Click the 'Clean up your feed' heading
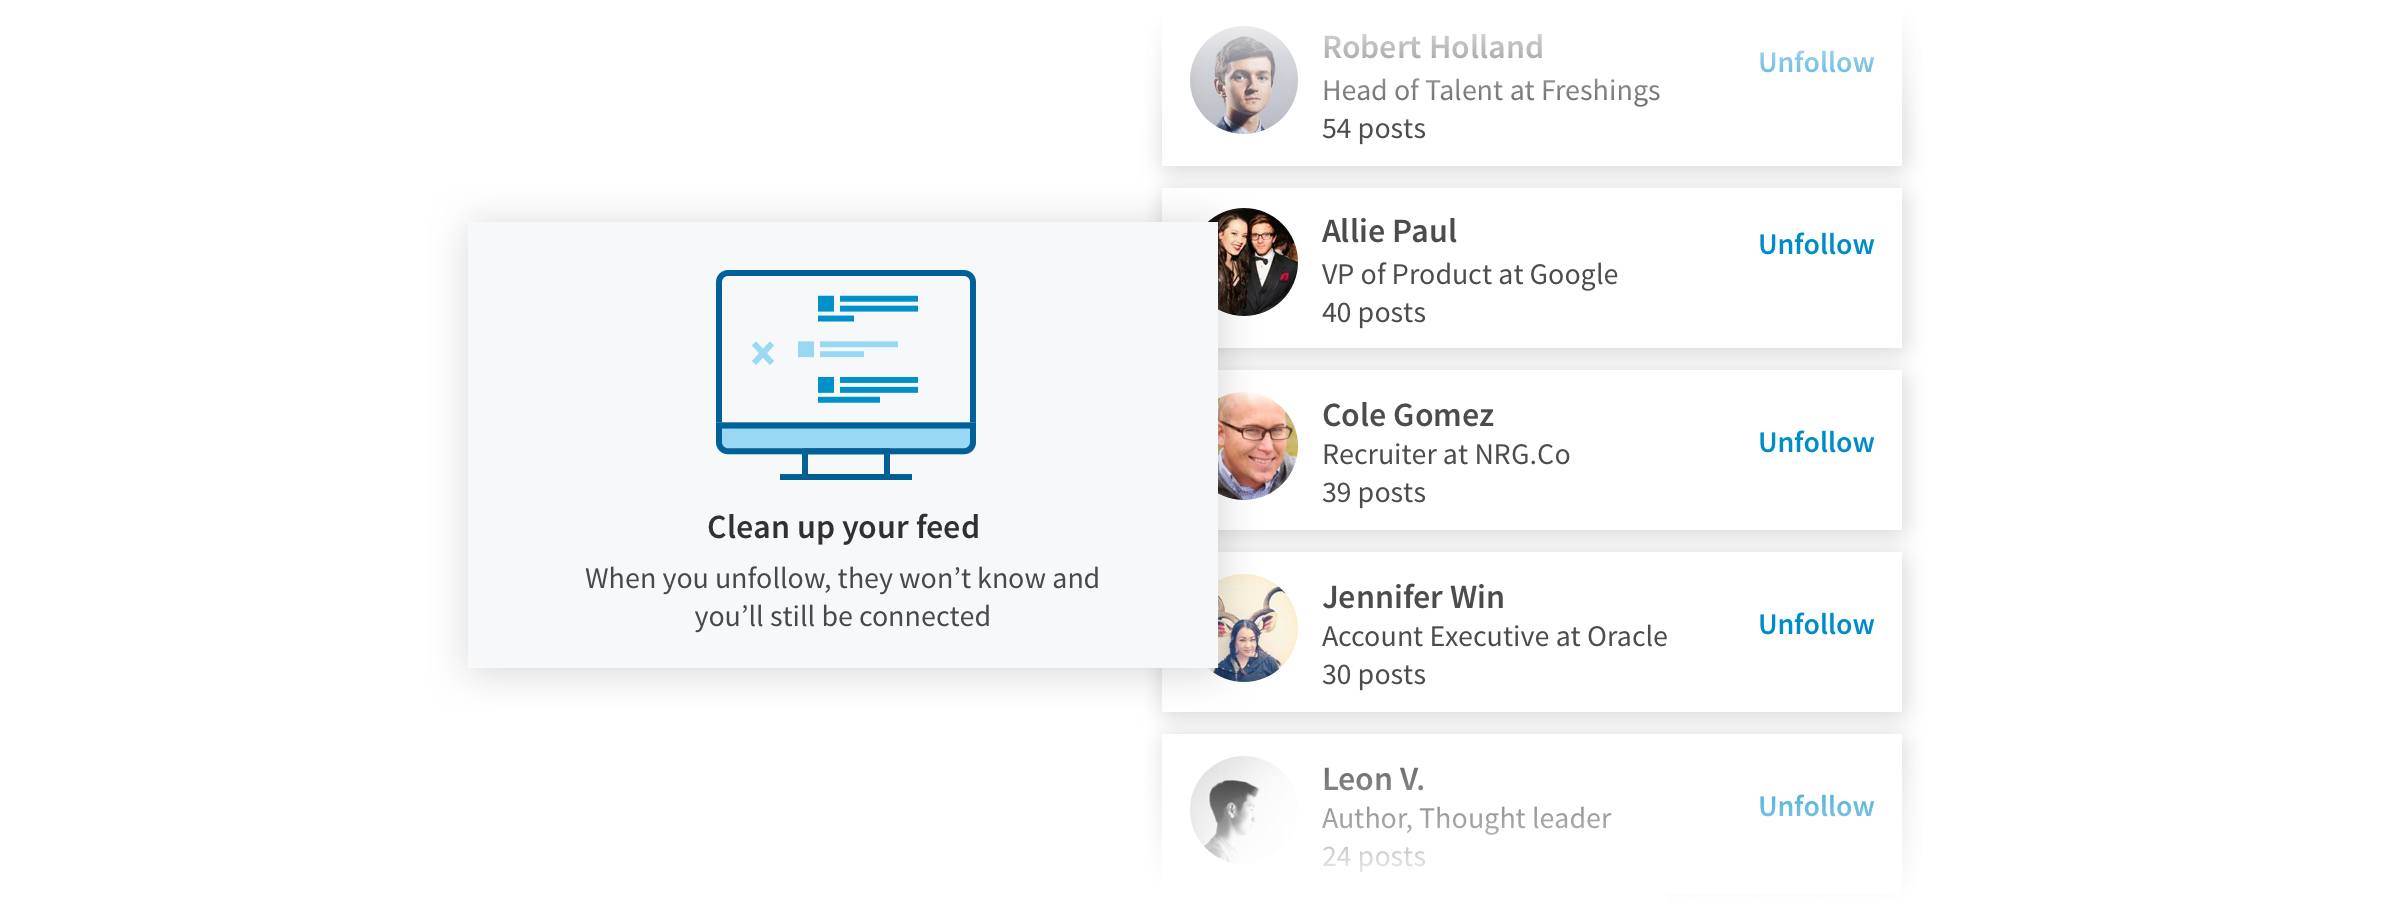 click(x=843, y=527)
